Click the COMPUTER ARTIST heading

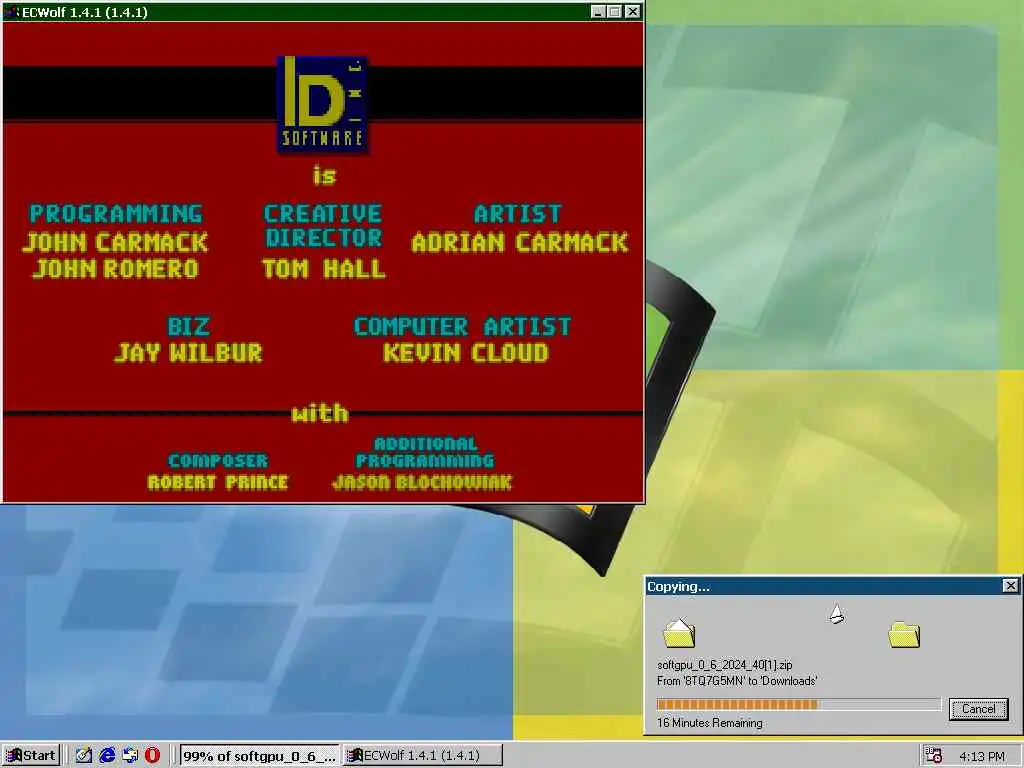(462, 326)
